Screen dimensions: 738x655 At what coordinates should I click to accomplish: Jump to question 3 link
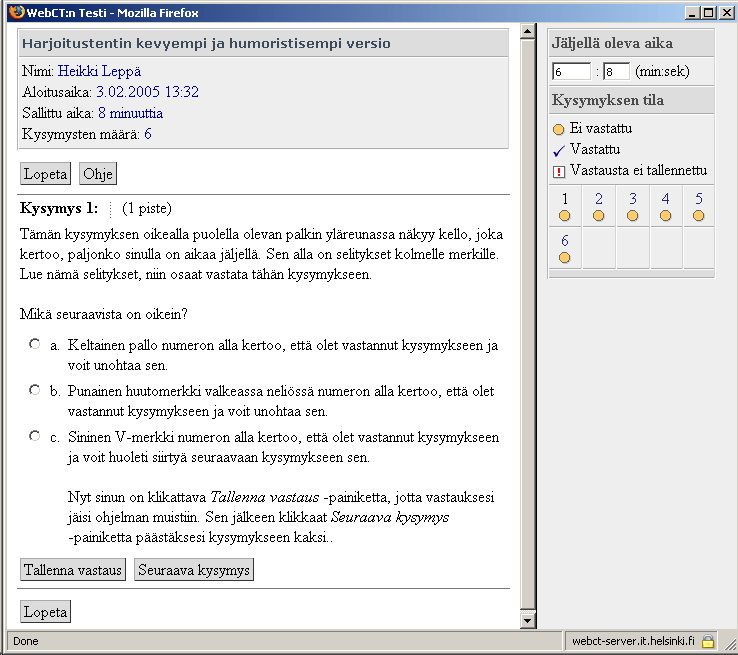pos(633,199)
